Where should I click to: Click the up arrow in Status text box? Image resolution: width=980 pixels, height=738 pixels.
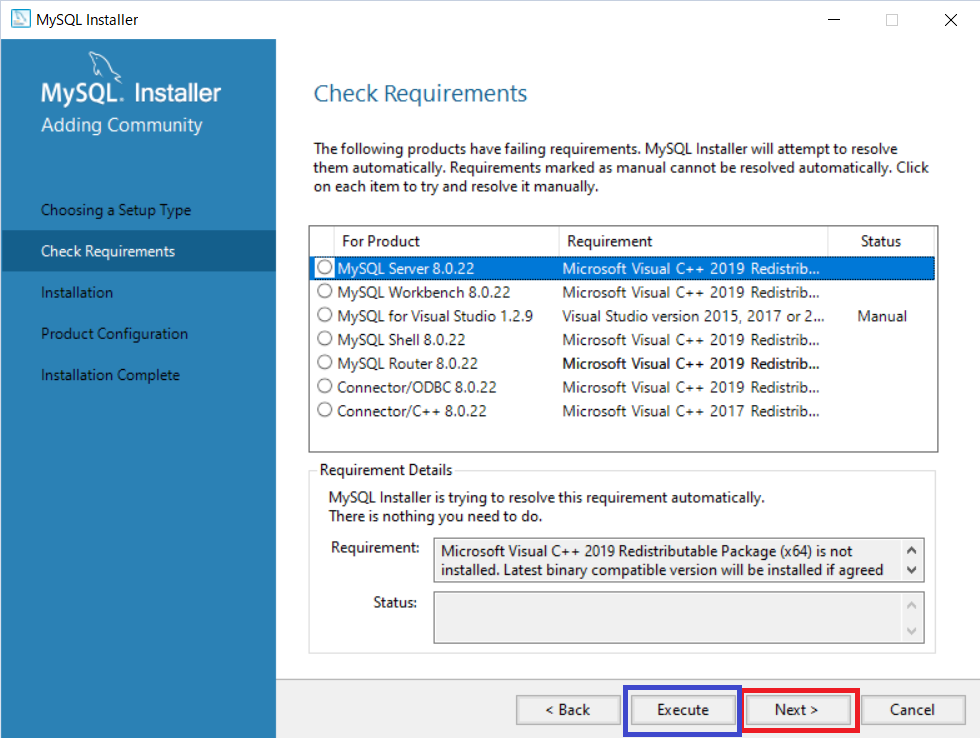[x=911, y=605]
